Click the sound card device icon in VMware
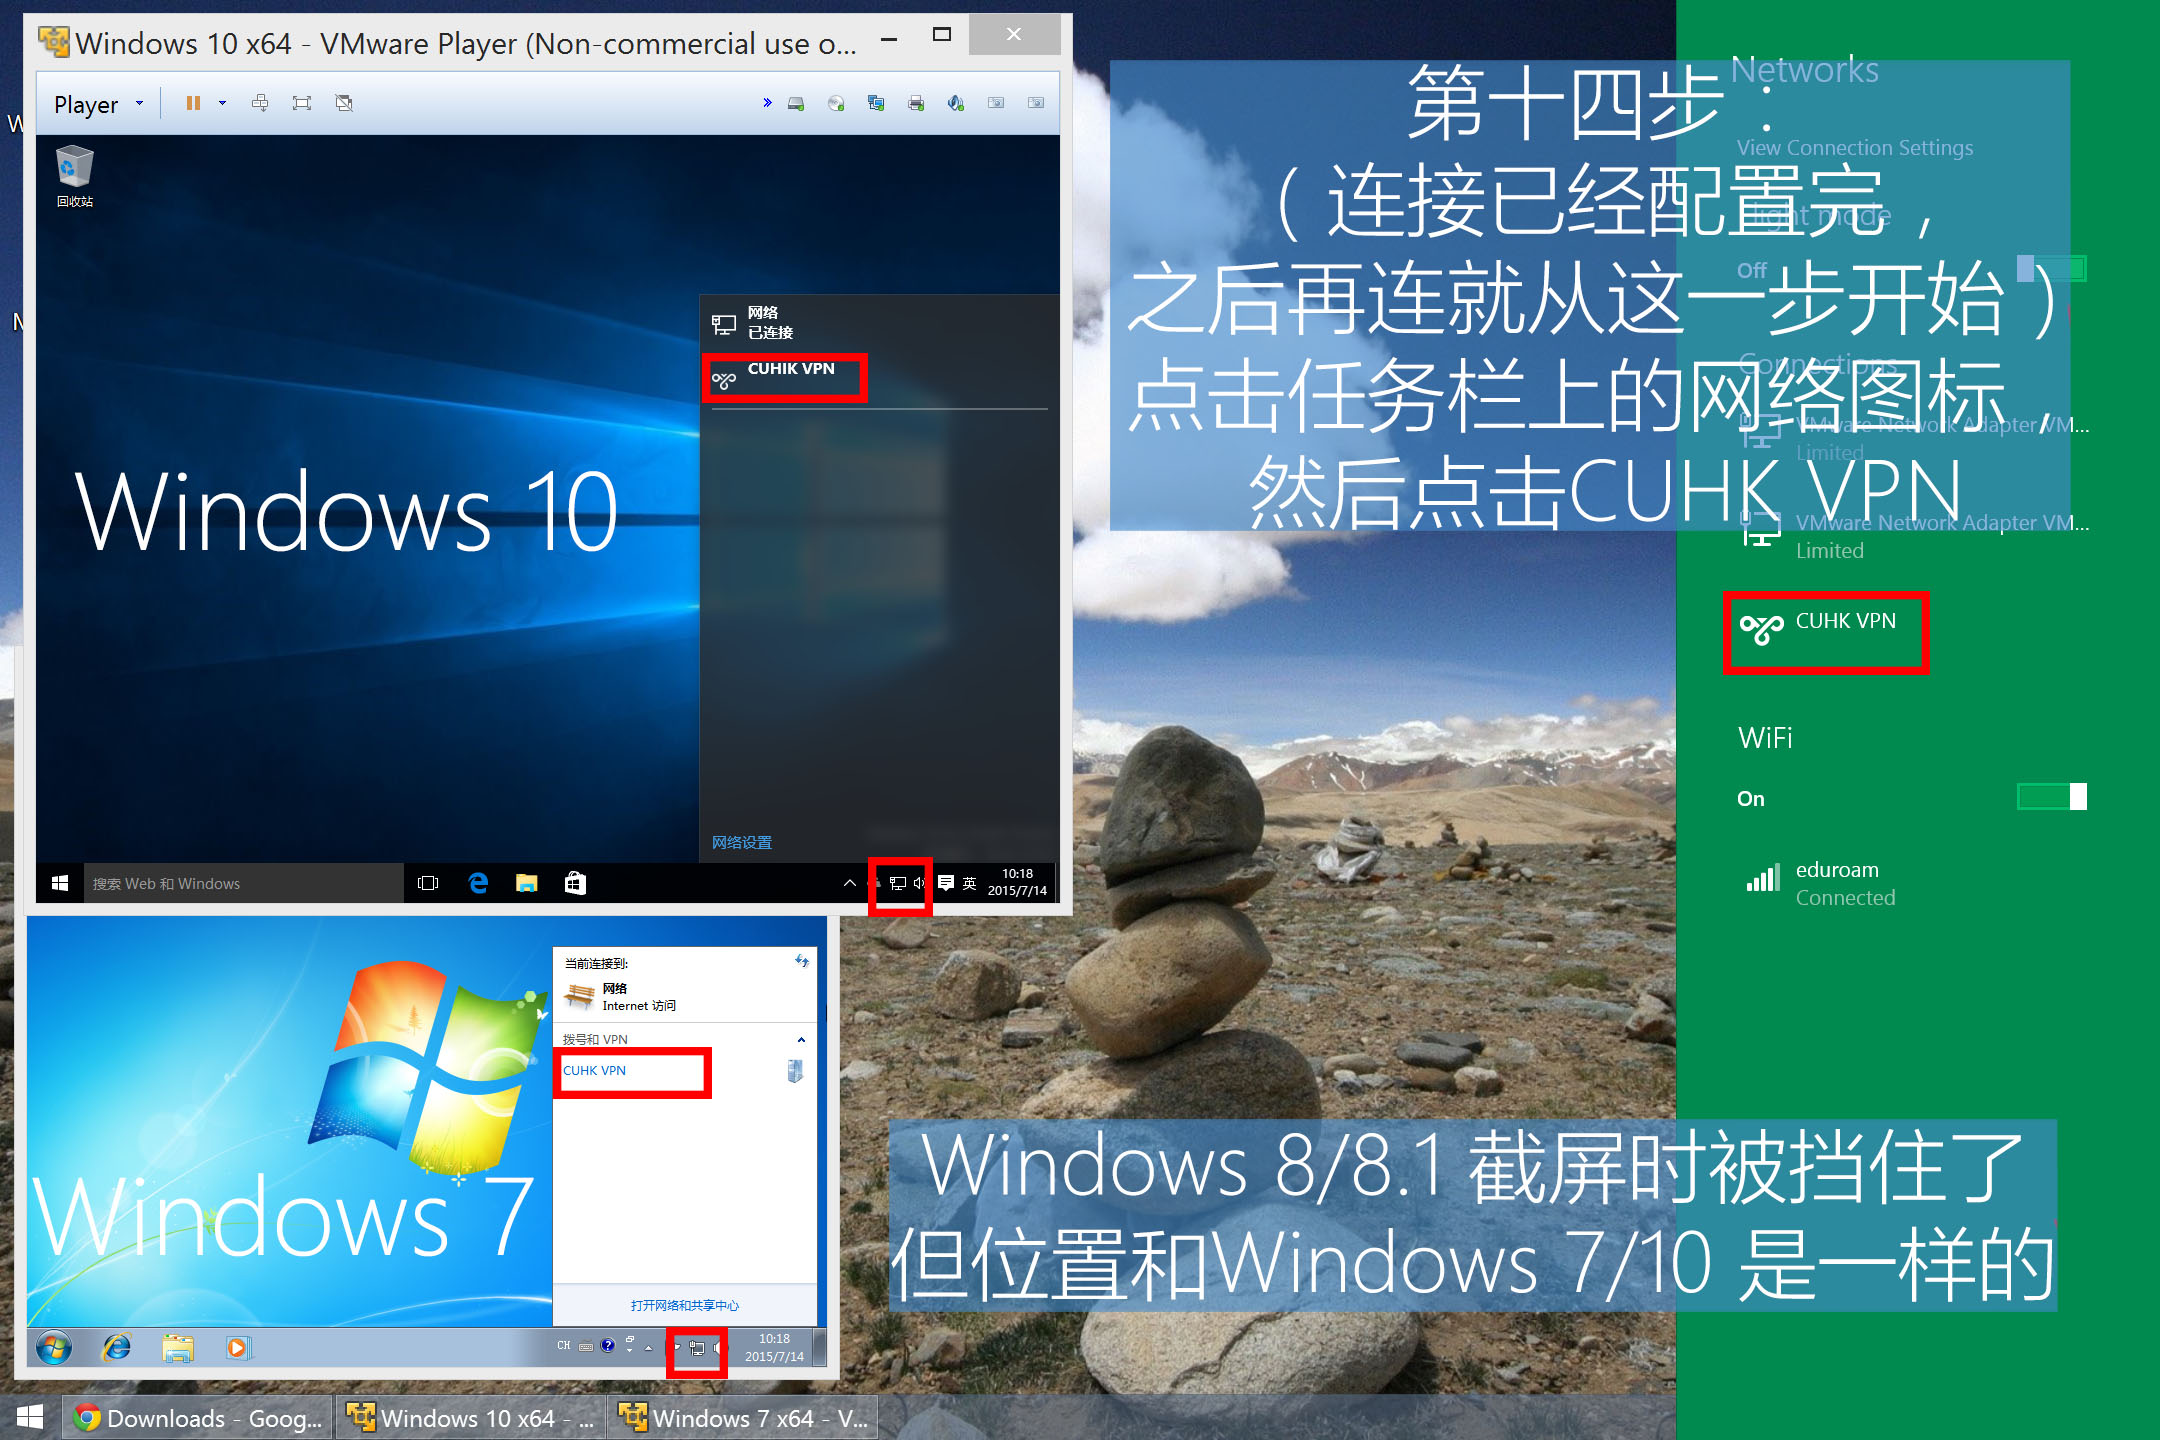2160x1440 pixels. 956,103
